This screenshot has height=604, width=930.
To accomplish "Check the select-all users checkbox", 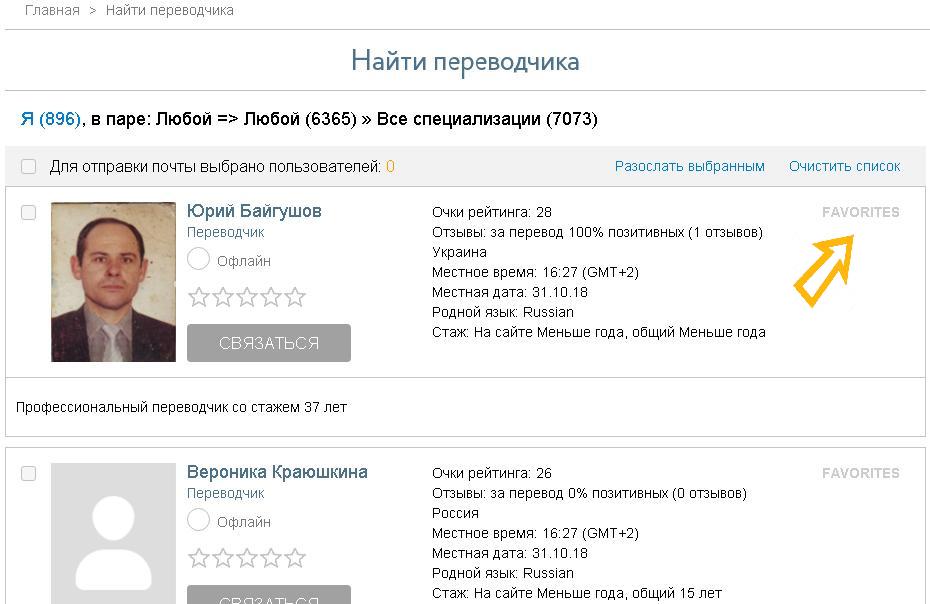I will point(28,167).
